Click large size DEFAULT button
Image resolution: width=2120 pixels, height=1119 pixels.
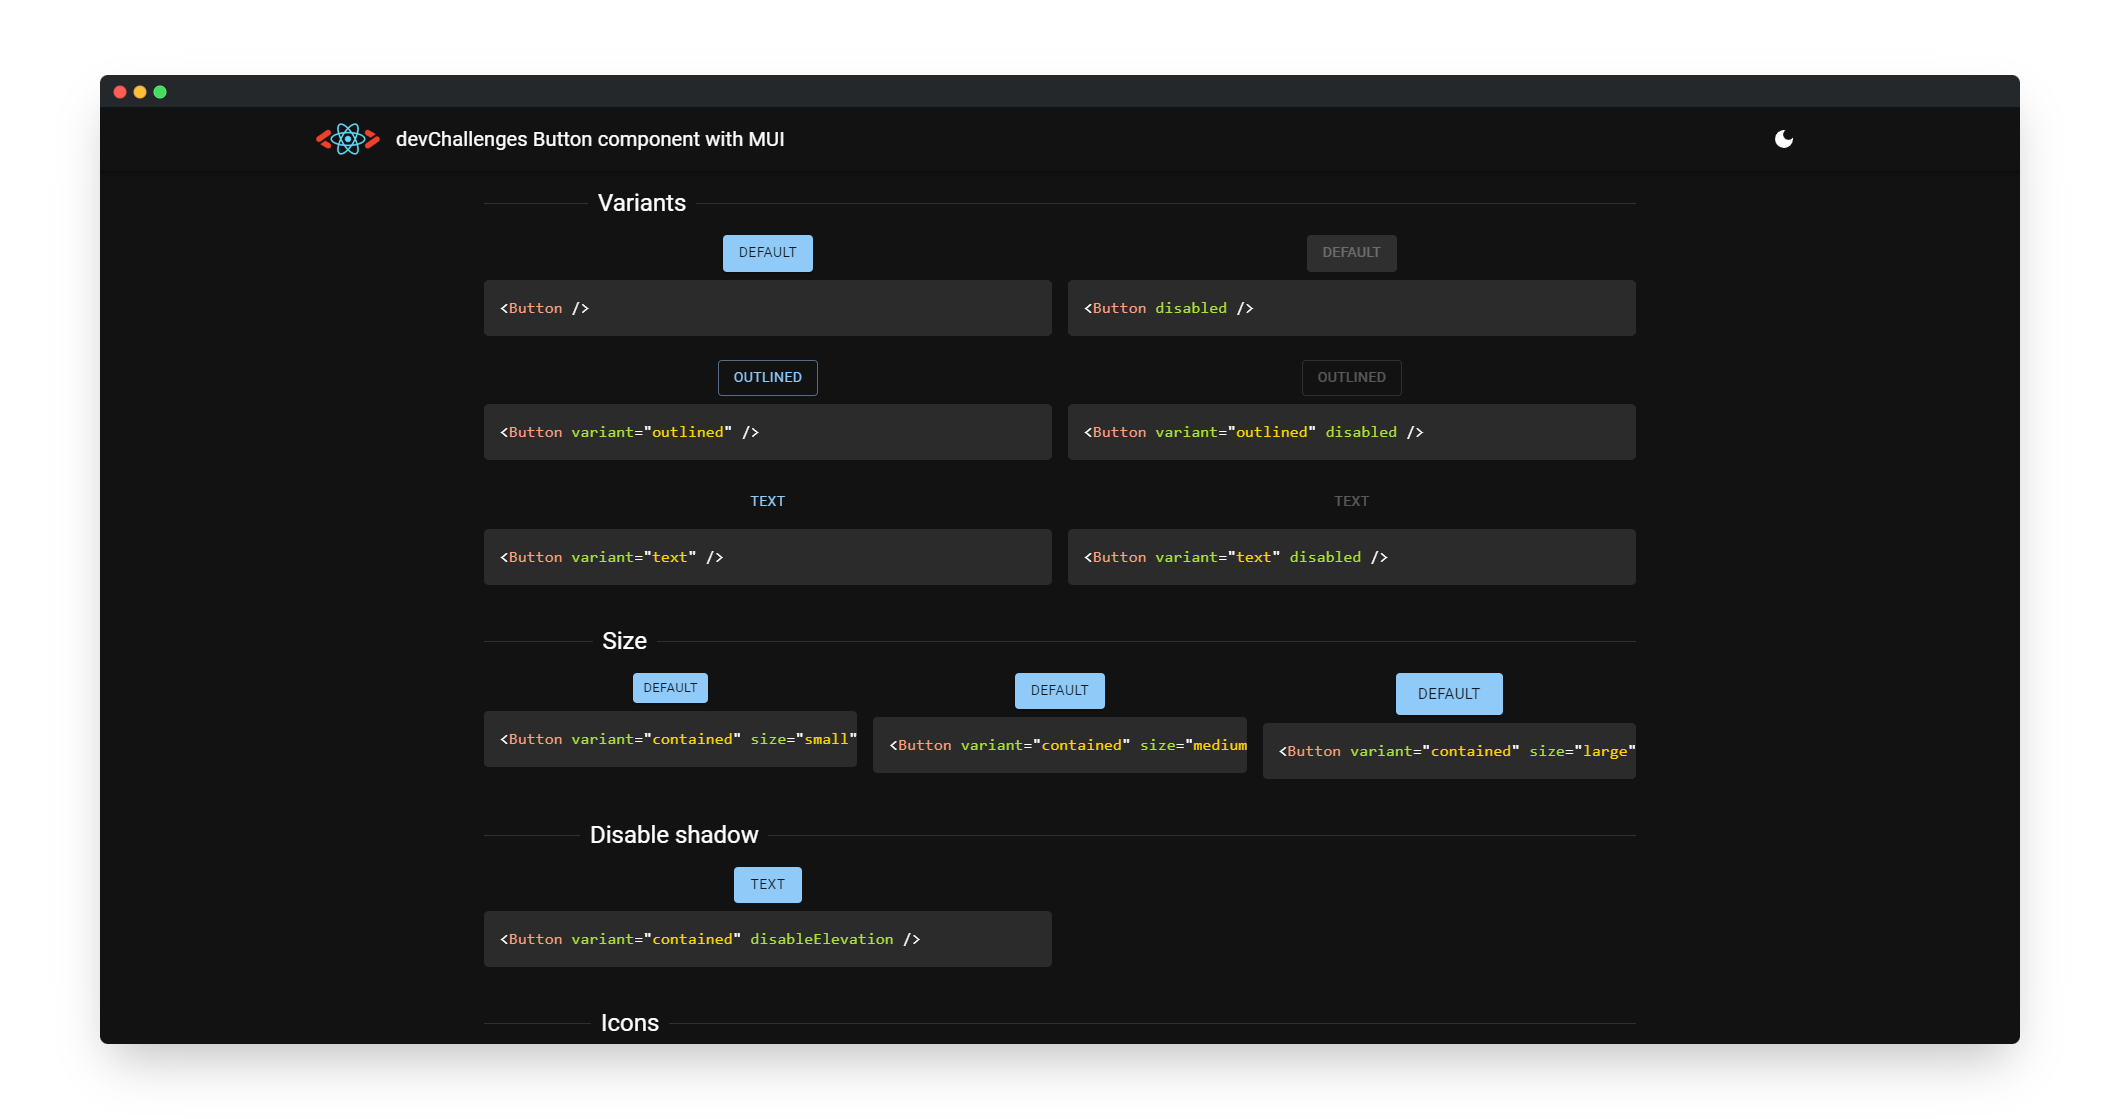coord(1450,693)
